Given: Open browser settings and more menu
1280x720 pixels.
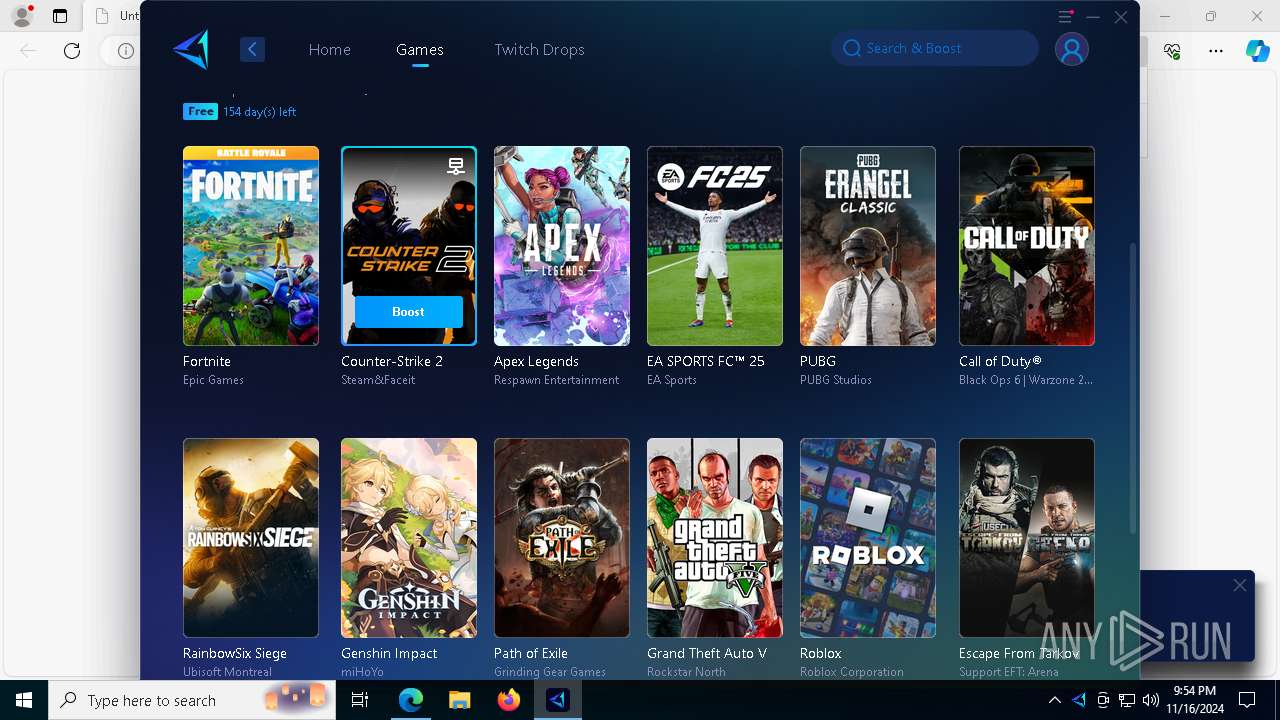Looking at the screenshot, I should tap(1216, 50).
